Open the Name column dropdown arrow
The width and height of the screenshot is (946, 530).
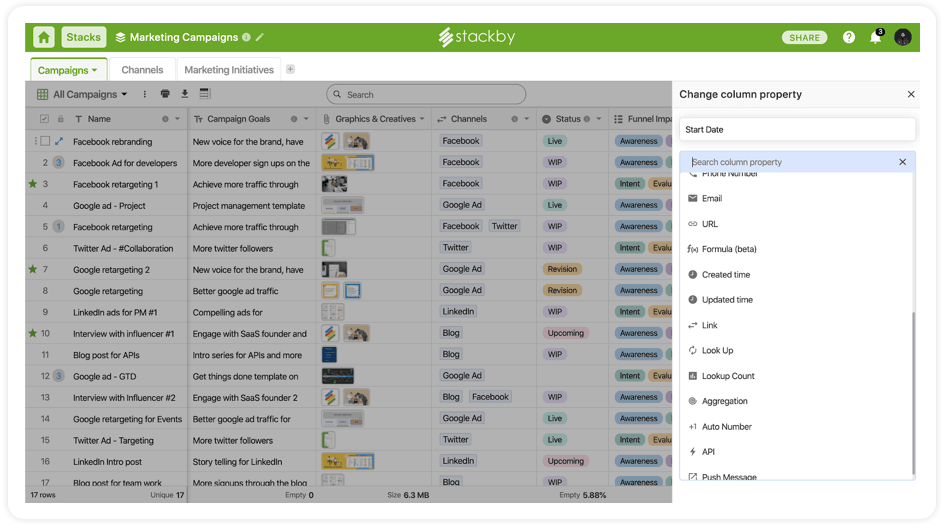tap(177, 119)
